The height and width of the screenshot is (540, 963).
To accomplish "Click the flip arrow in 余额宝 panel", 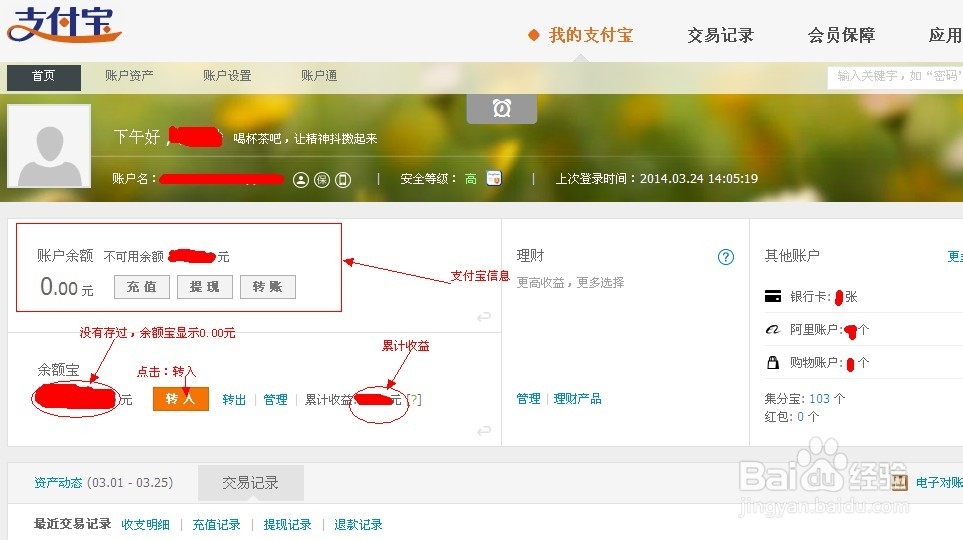I will click(484, 431).
